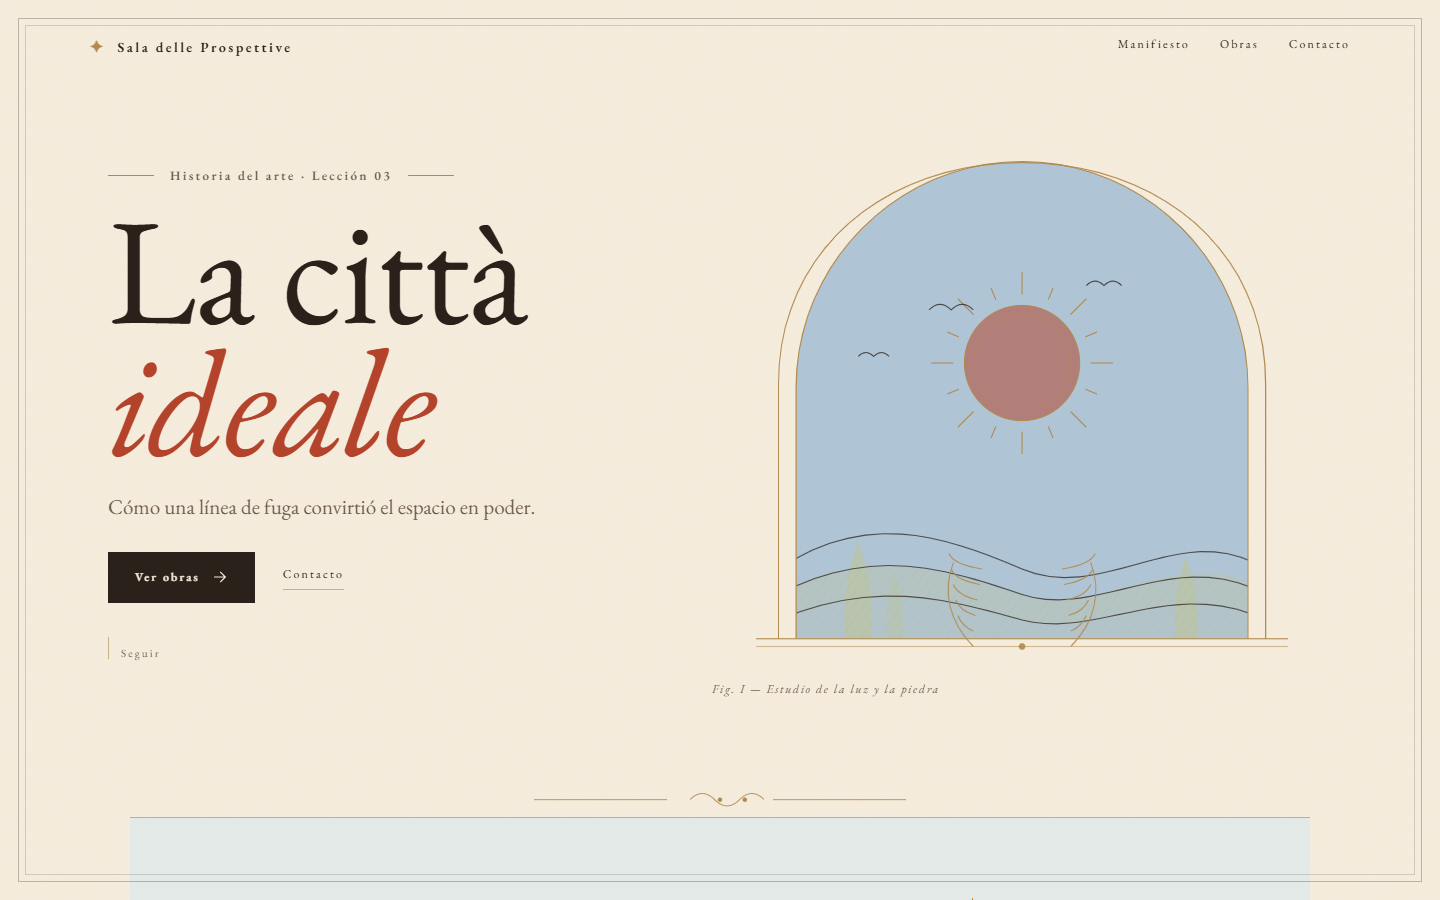
Task: Click the tagline 'Cómo una línea de fuga convirtió el espacio en poder.'
Action: click(x=321, y=508)
